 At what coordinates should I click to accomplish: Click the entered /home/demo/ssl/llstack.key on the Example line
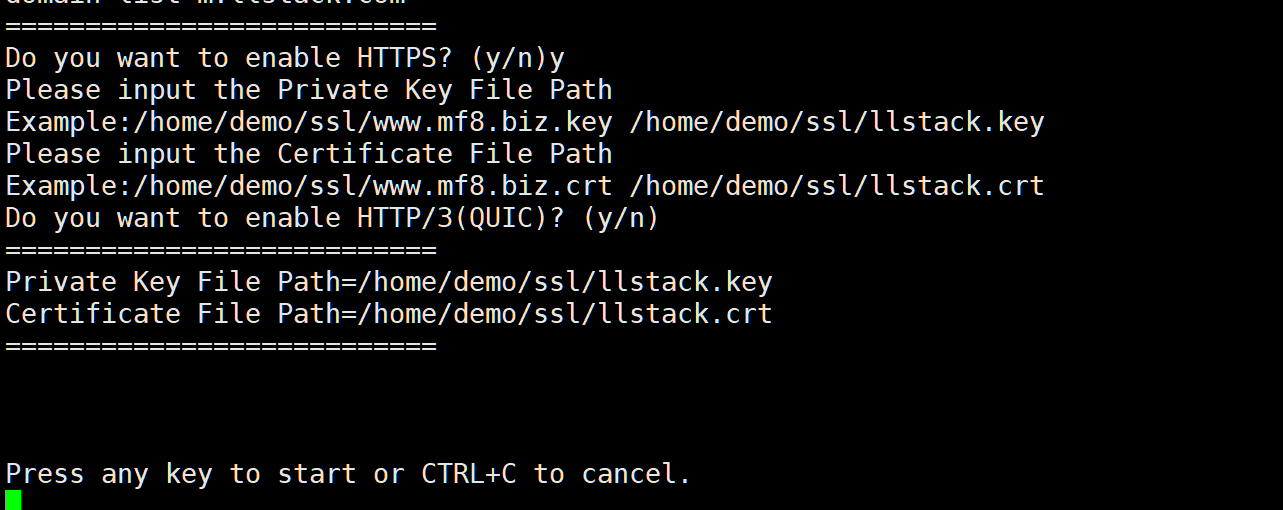(x=838, y=123)
